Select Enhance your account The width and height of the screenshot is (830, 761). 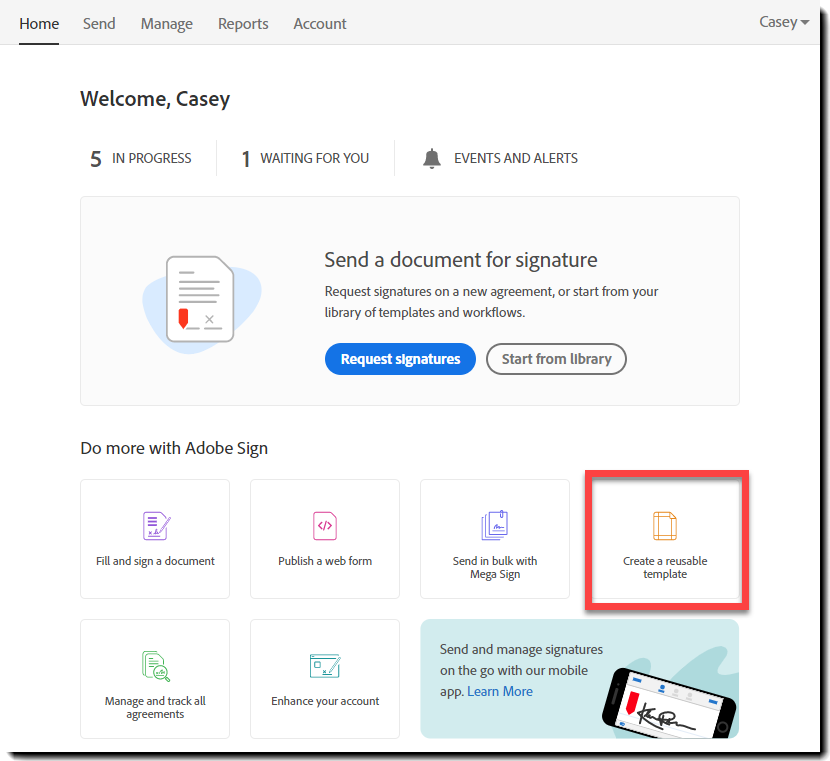click(x=324, y=679)
